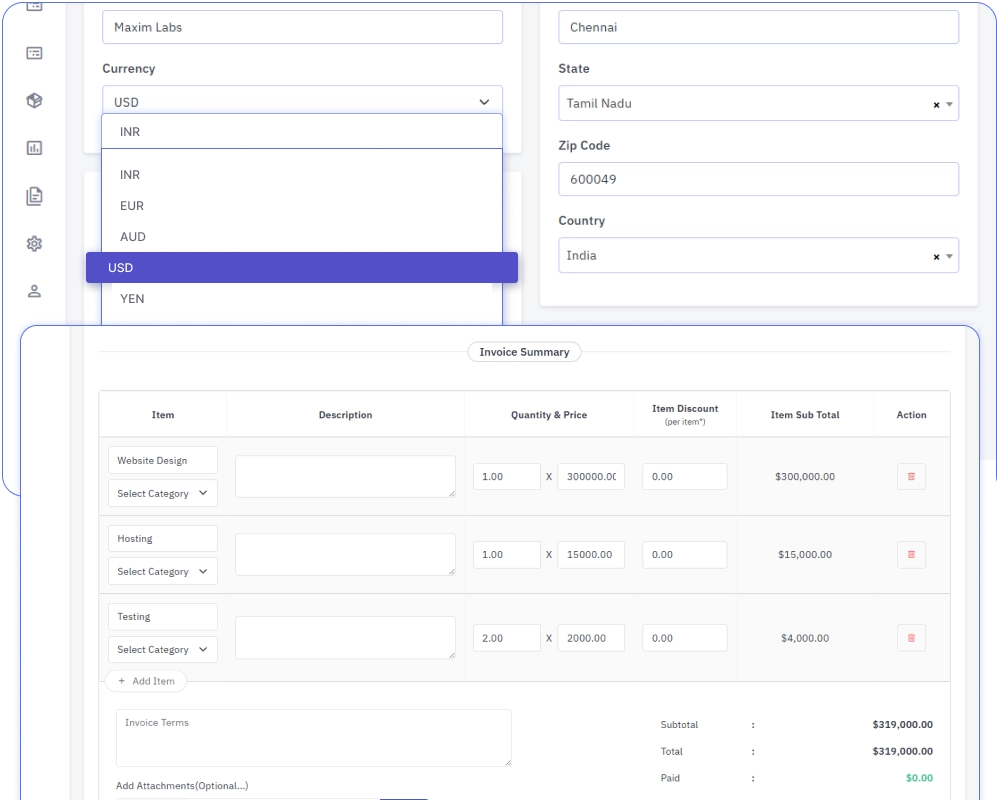Image resolution: width=1000 pixels, height=800 pixels.
Task: Click the Website Design description box
Action: pos(345,477)
